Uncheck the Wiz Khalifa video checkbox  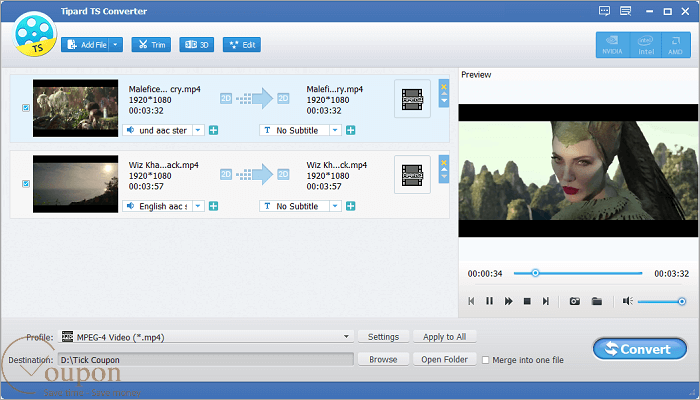click(26, 183)
